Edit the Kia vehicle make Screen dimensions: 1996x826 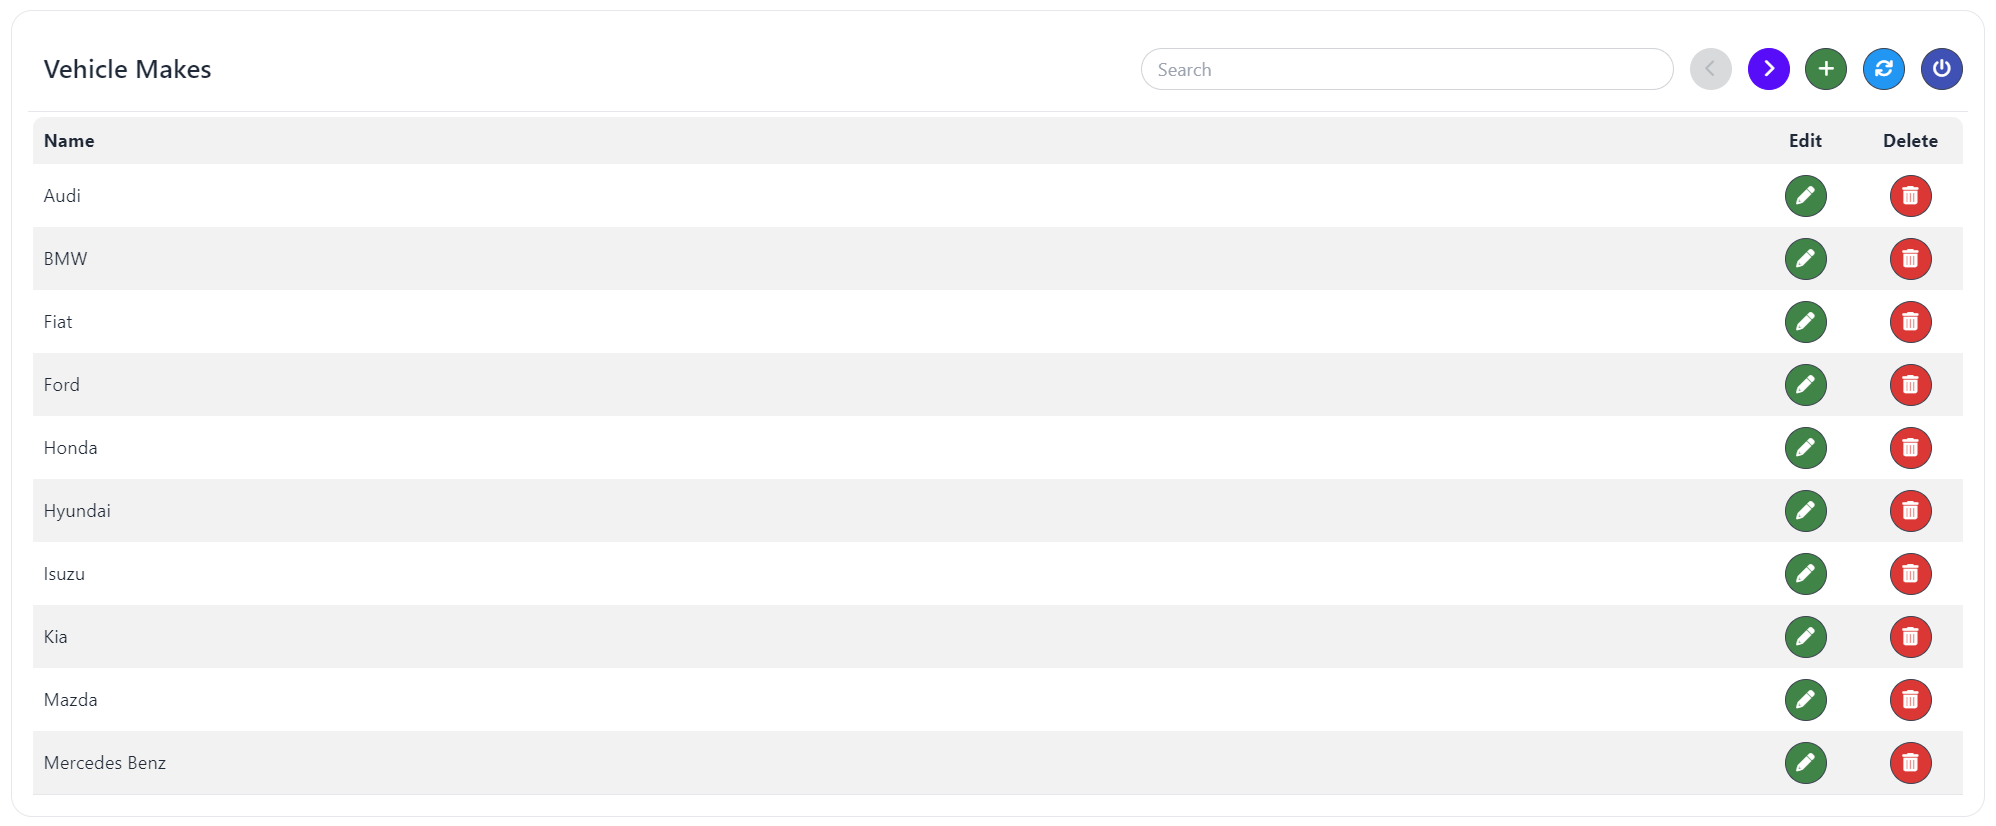pos(1805,637)
